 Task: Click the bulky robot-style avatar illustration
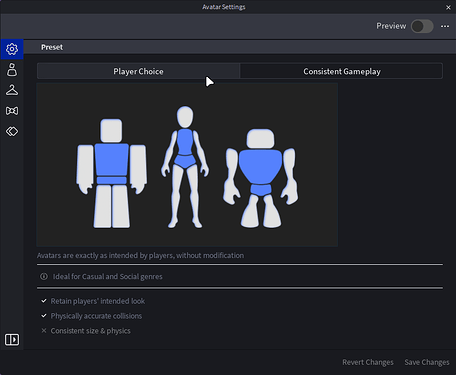[261, 178]
